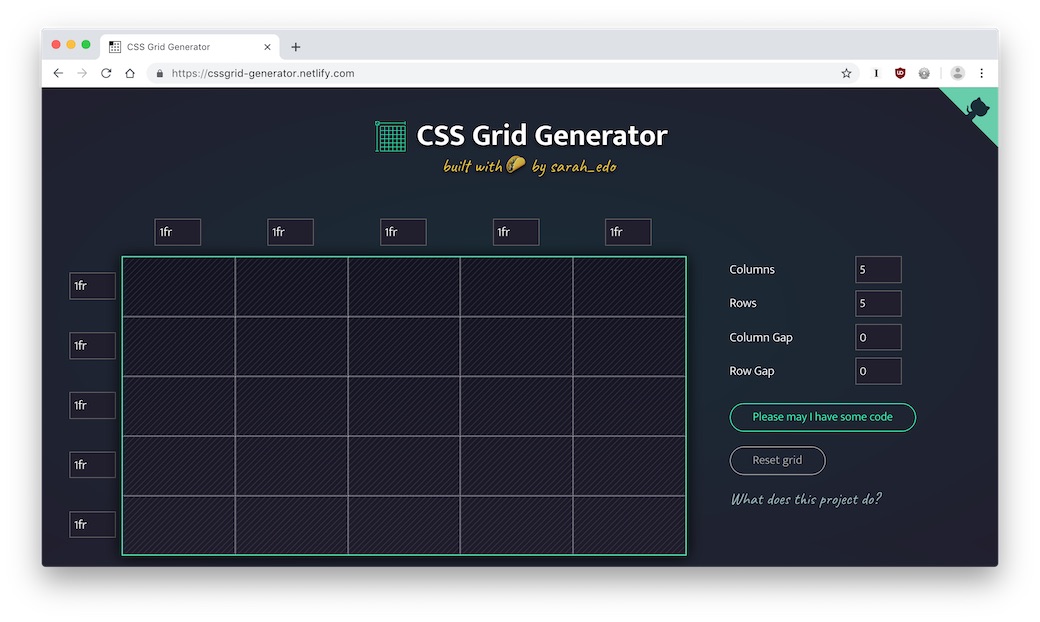1040x622 pixels.
Task: Select the center grid cell
Action: (404, 406)
